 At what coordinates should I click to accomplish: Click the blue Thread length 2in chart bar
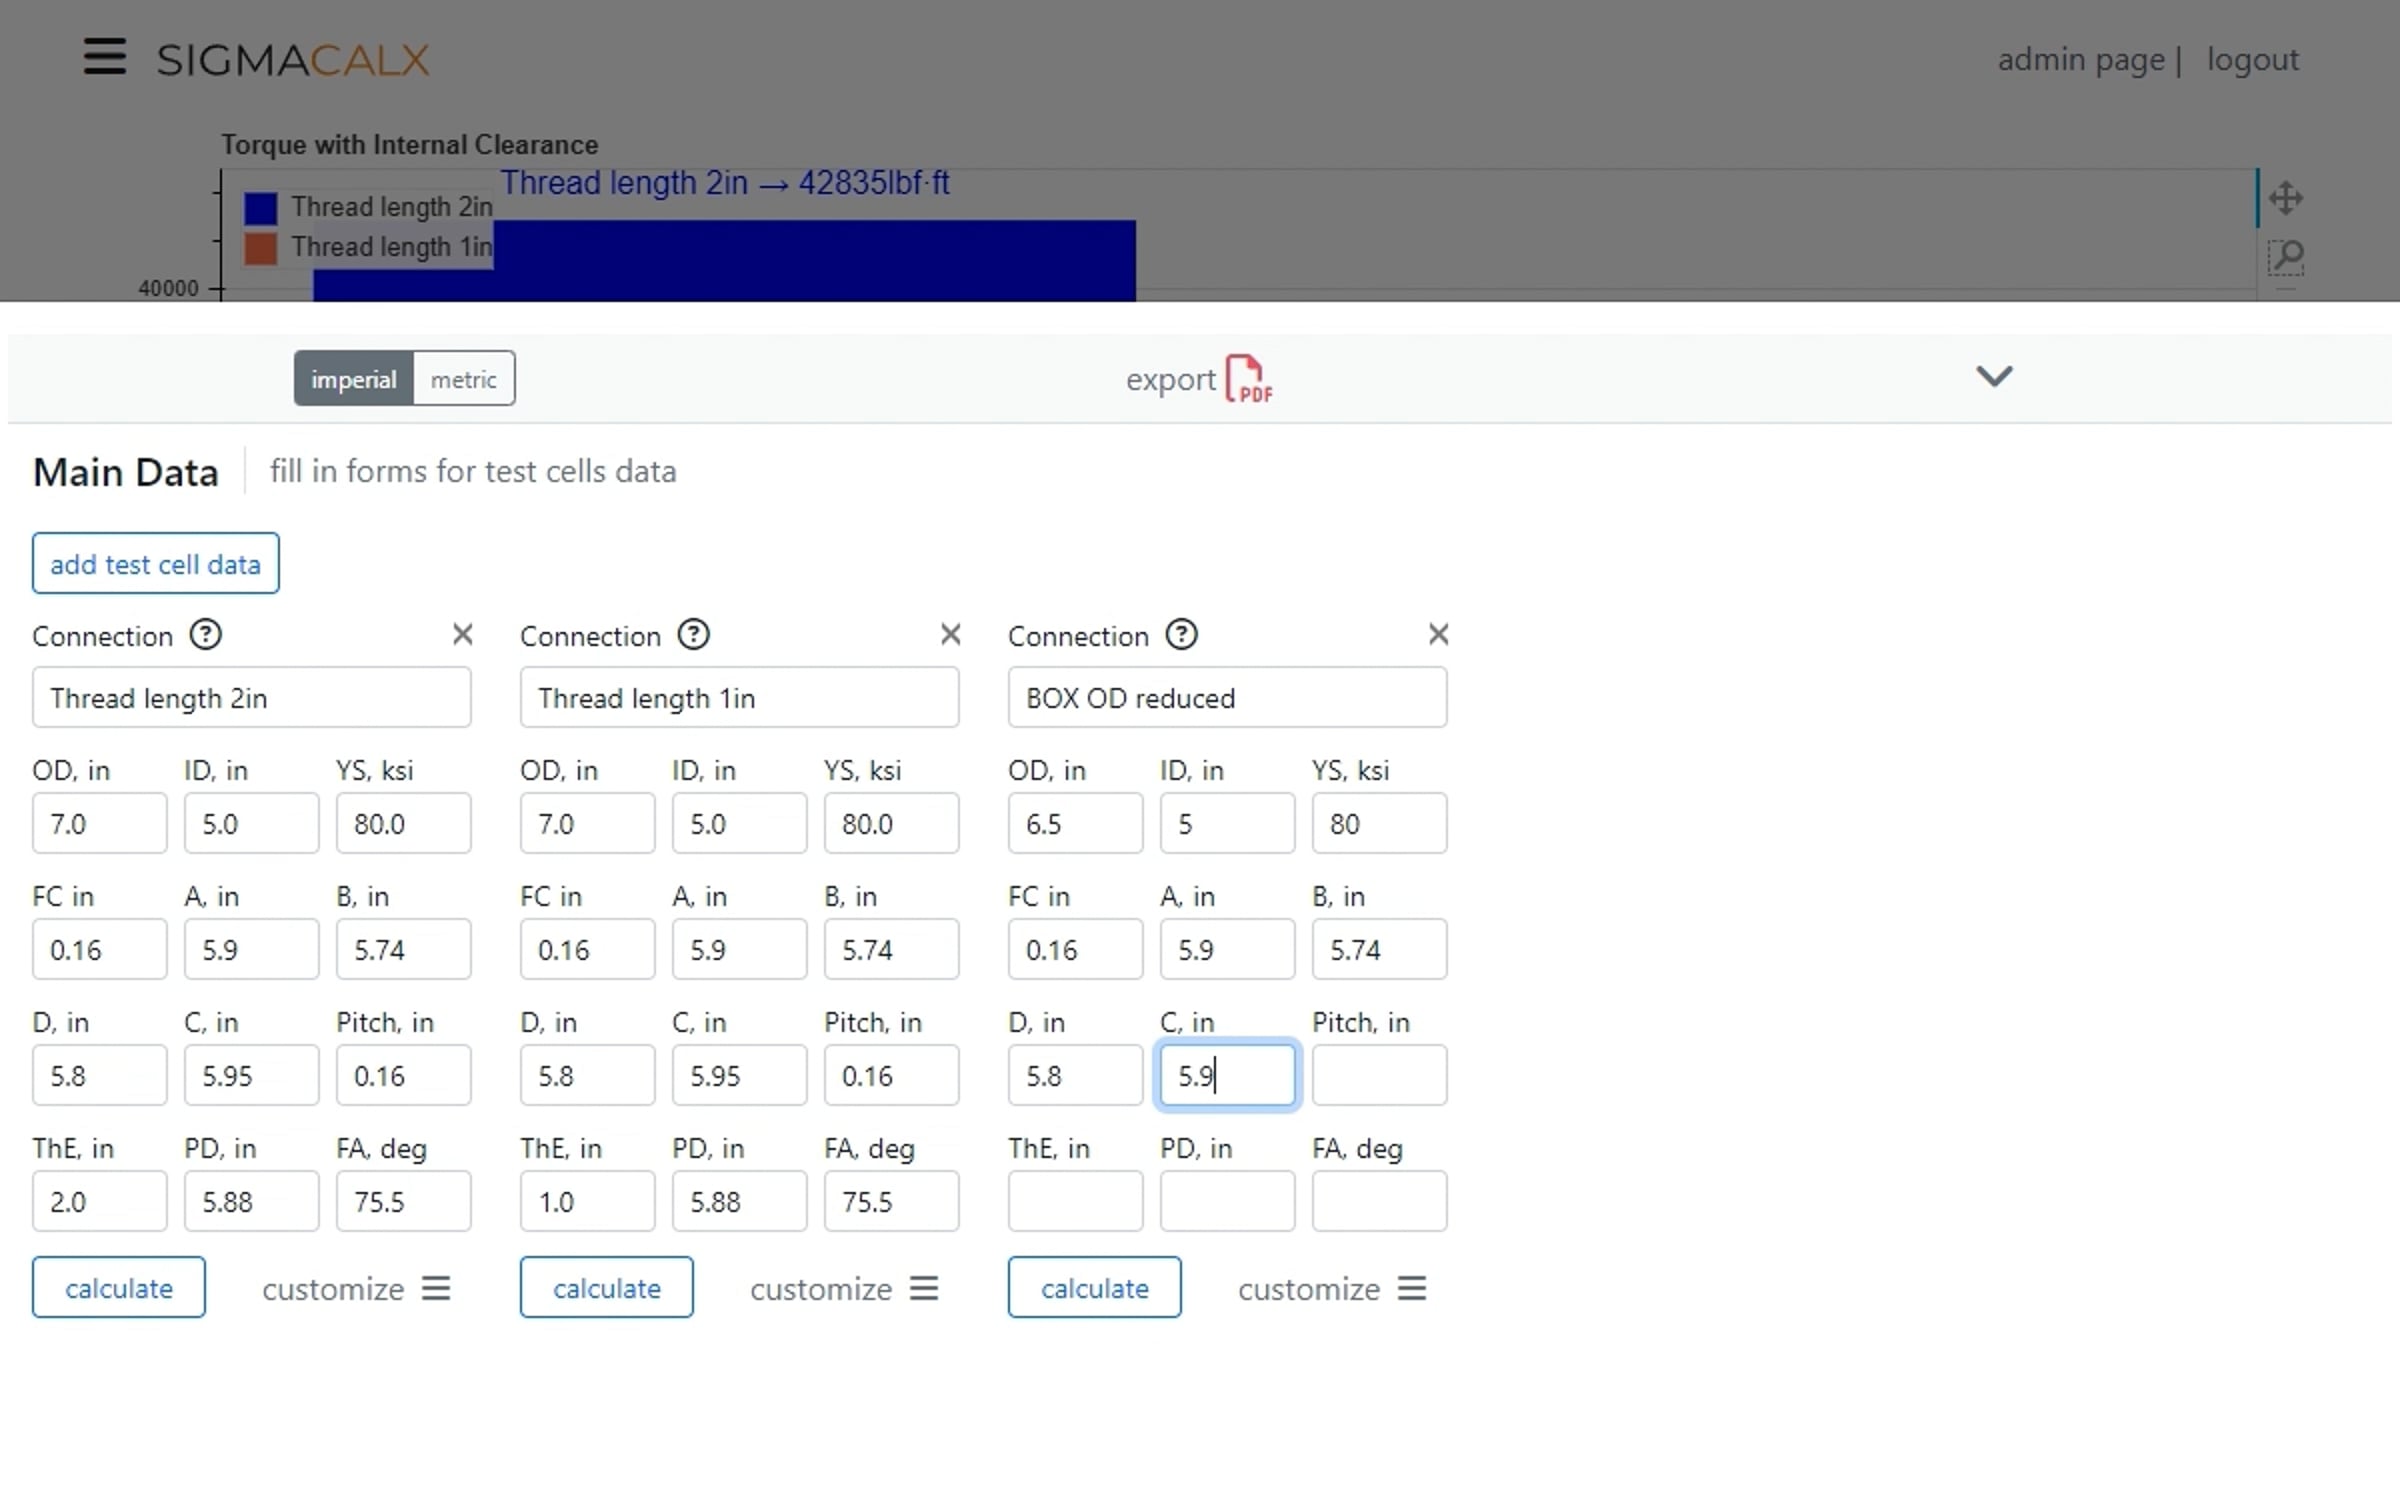724,261
